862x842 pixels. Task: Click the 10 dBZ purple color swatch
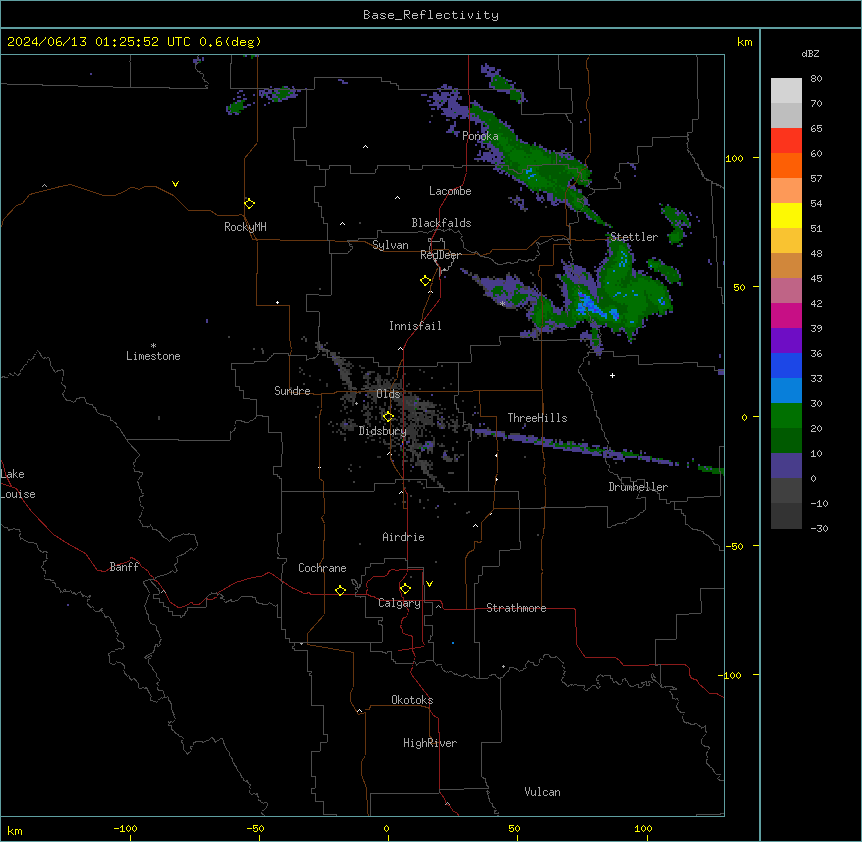tap(786, 466)
